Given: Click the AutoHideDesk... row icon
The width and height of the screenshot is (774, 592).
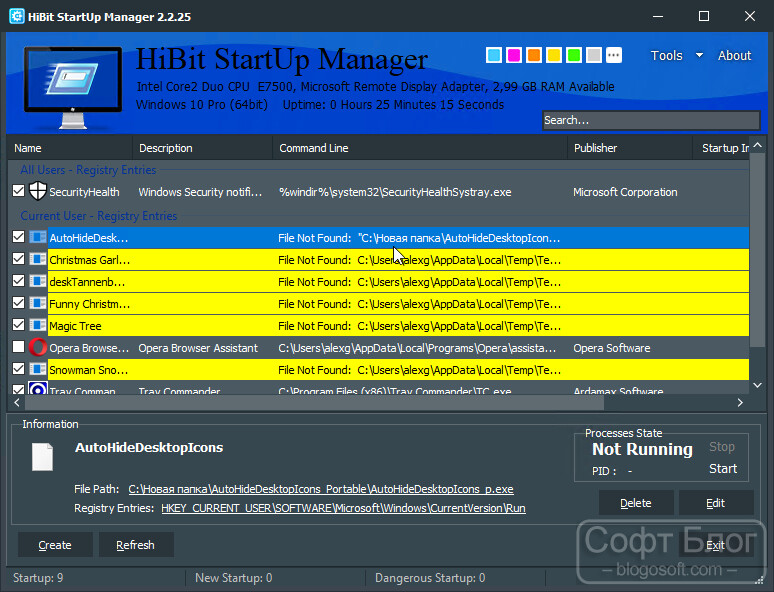Looking at the screenshot, I should coord(38,237).
